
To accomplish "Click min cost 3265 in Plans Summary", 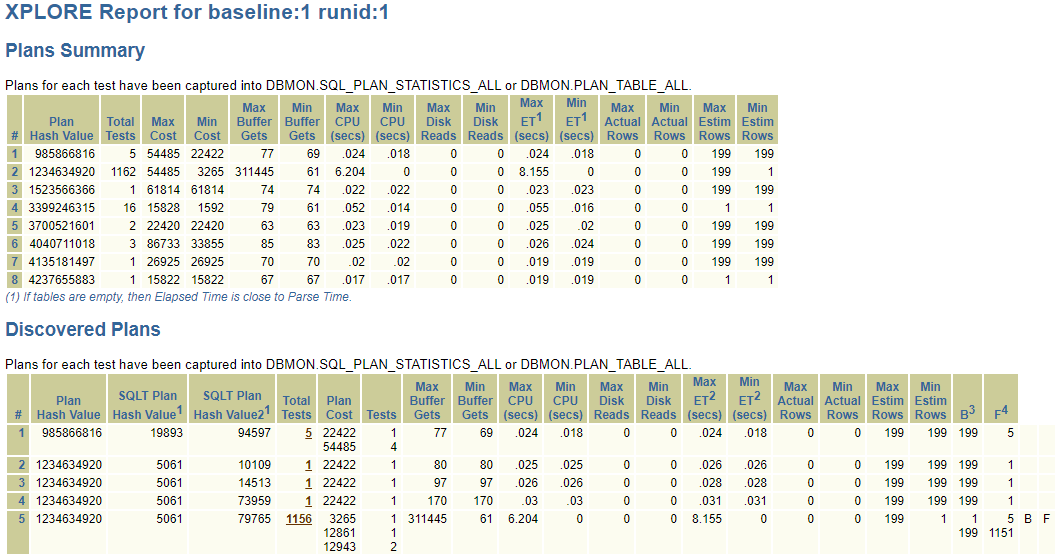I will coord(211,172).
